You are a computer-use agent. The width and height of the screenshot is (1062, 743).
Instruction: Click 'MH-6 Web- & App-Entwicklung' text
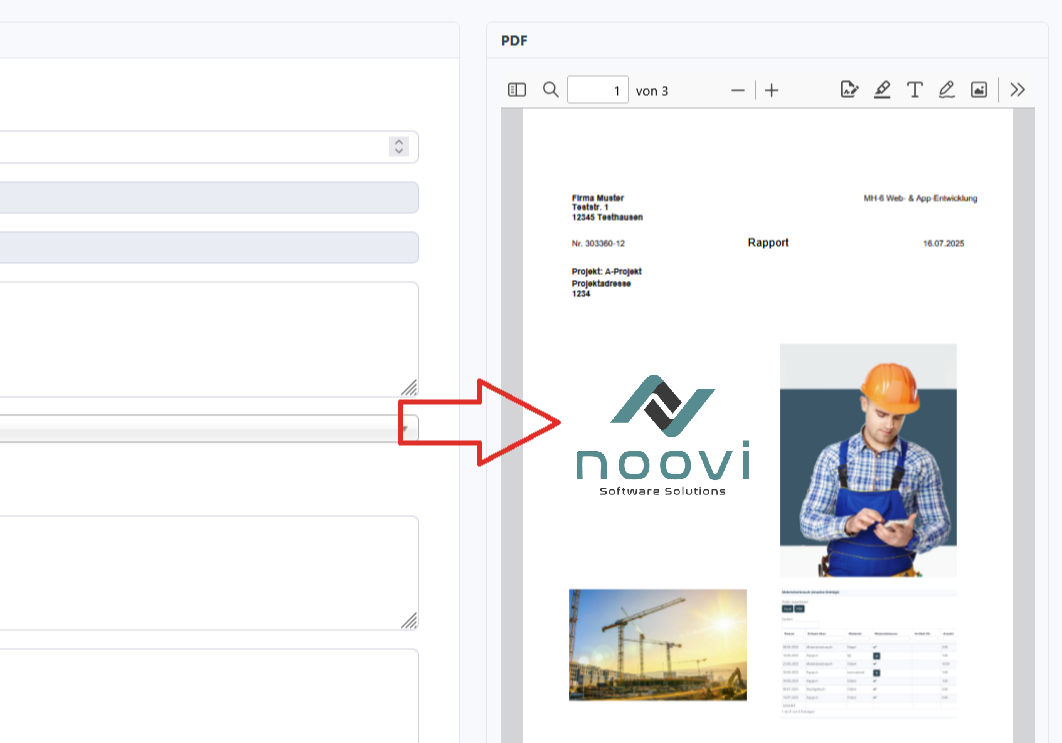(920, 198)
